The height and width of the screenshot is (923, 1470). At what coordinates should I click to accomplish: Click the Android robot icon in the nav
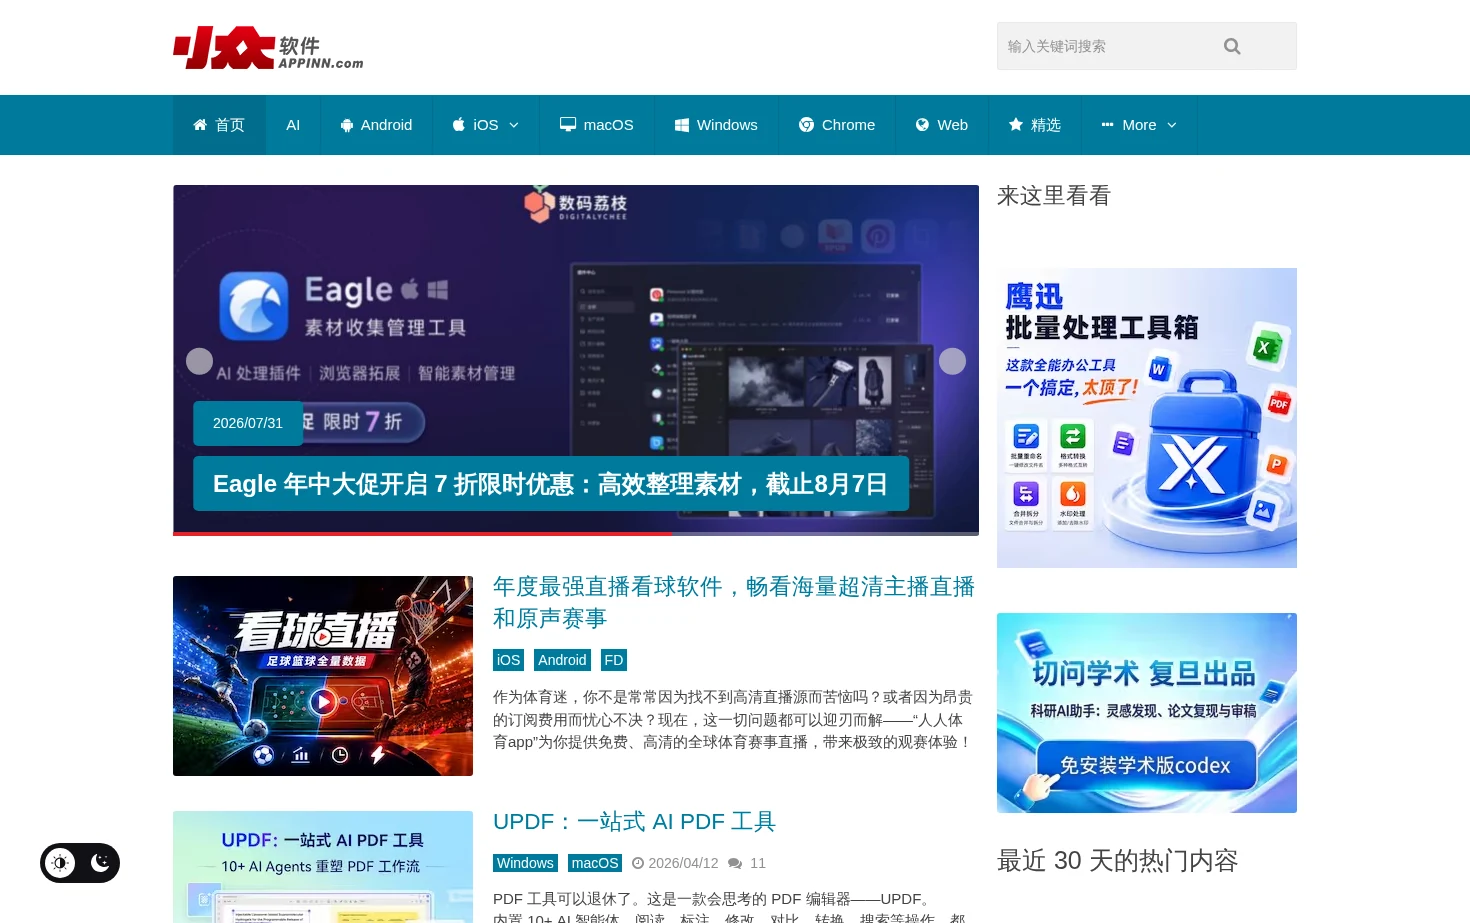pyautogui.click(x=347, y=125)
